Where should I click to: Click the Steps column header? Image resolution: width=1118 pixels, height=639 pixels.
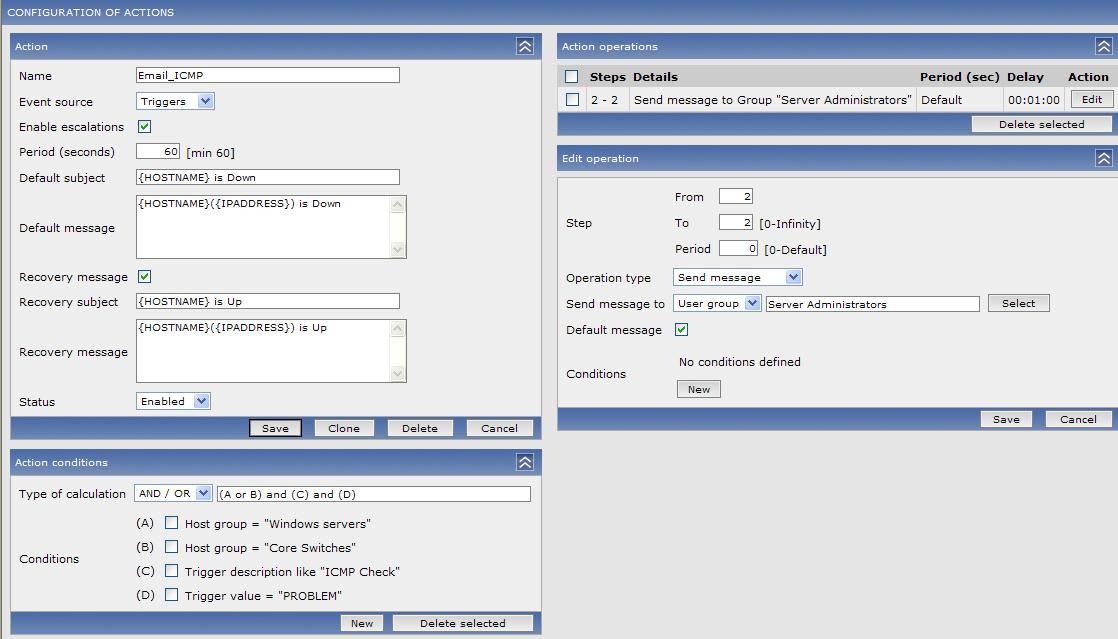[x=607, y=77]
